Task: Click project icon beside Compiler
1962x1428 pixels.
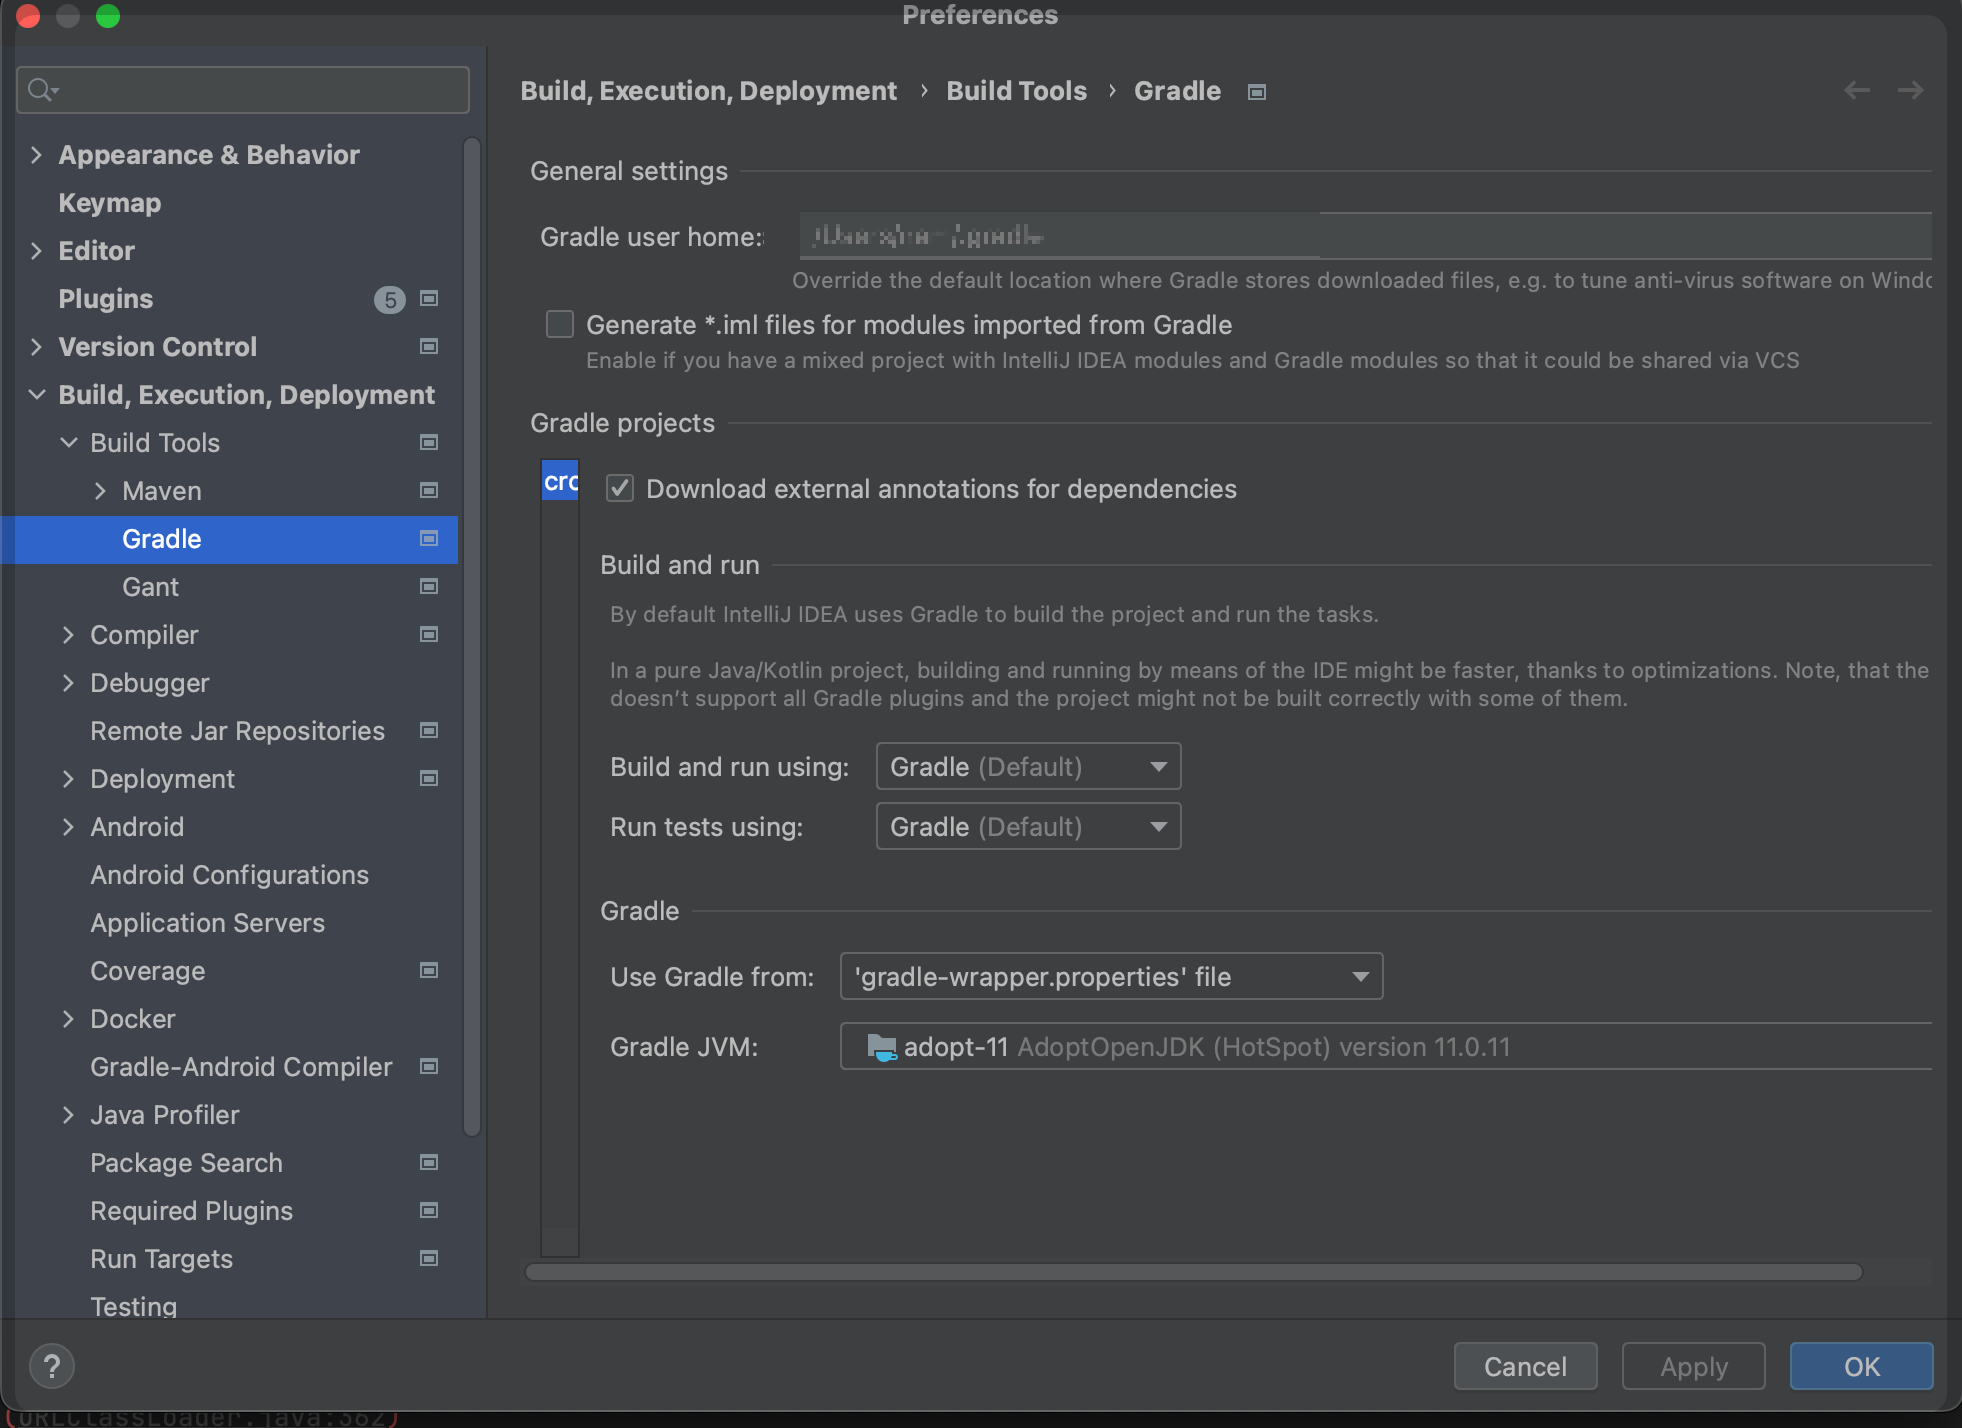Action: point(429,634)
